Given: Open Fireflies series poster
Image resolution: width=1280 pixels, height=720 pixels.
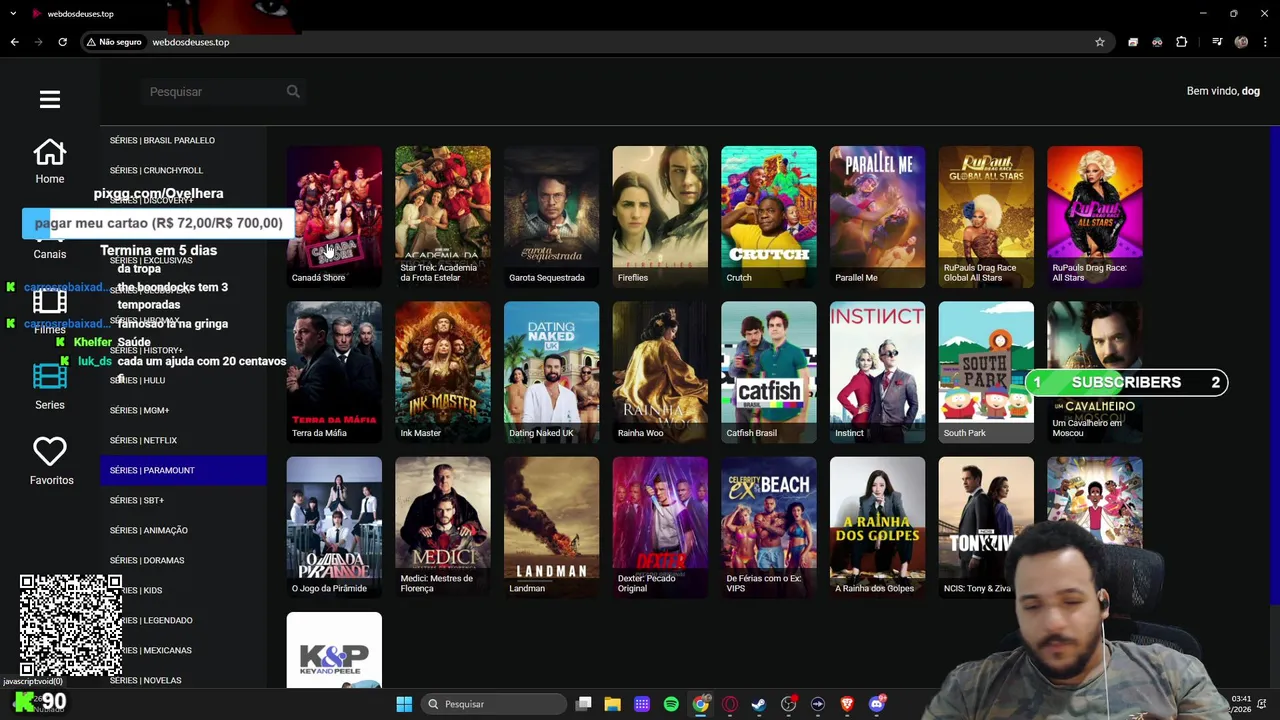Looking at the screenshot, I should coord(660,216).
